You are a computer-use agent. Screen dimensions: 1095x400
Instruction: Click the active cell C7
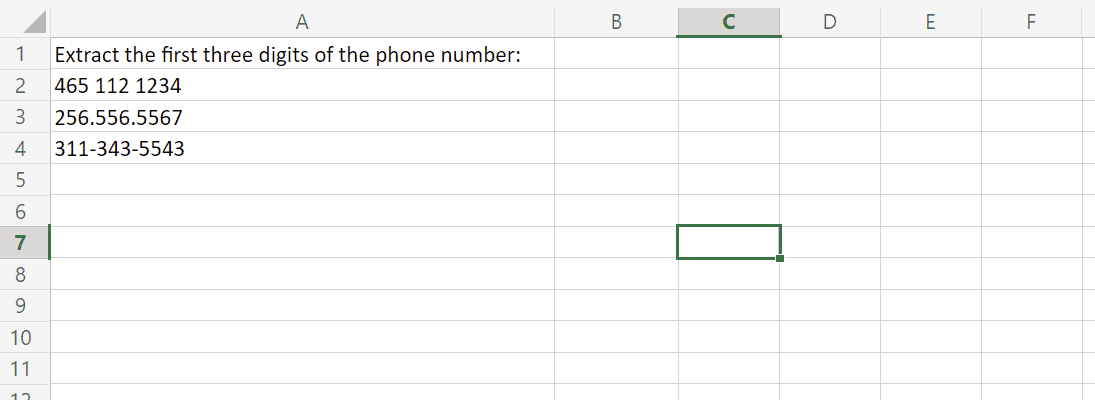728,242
